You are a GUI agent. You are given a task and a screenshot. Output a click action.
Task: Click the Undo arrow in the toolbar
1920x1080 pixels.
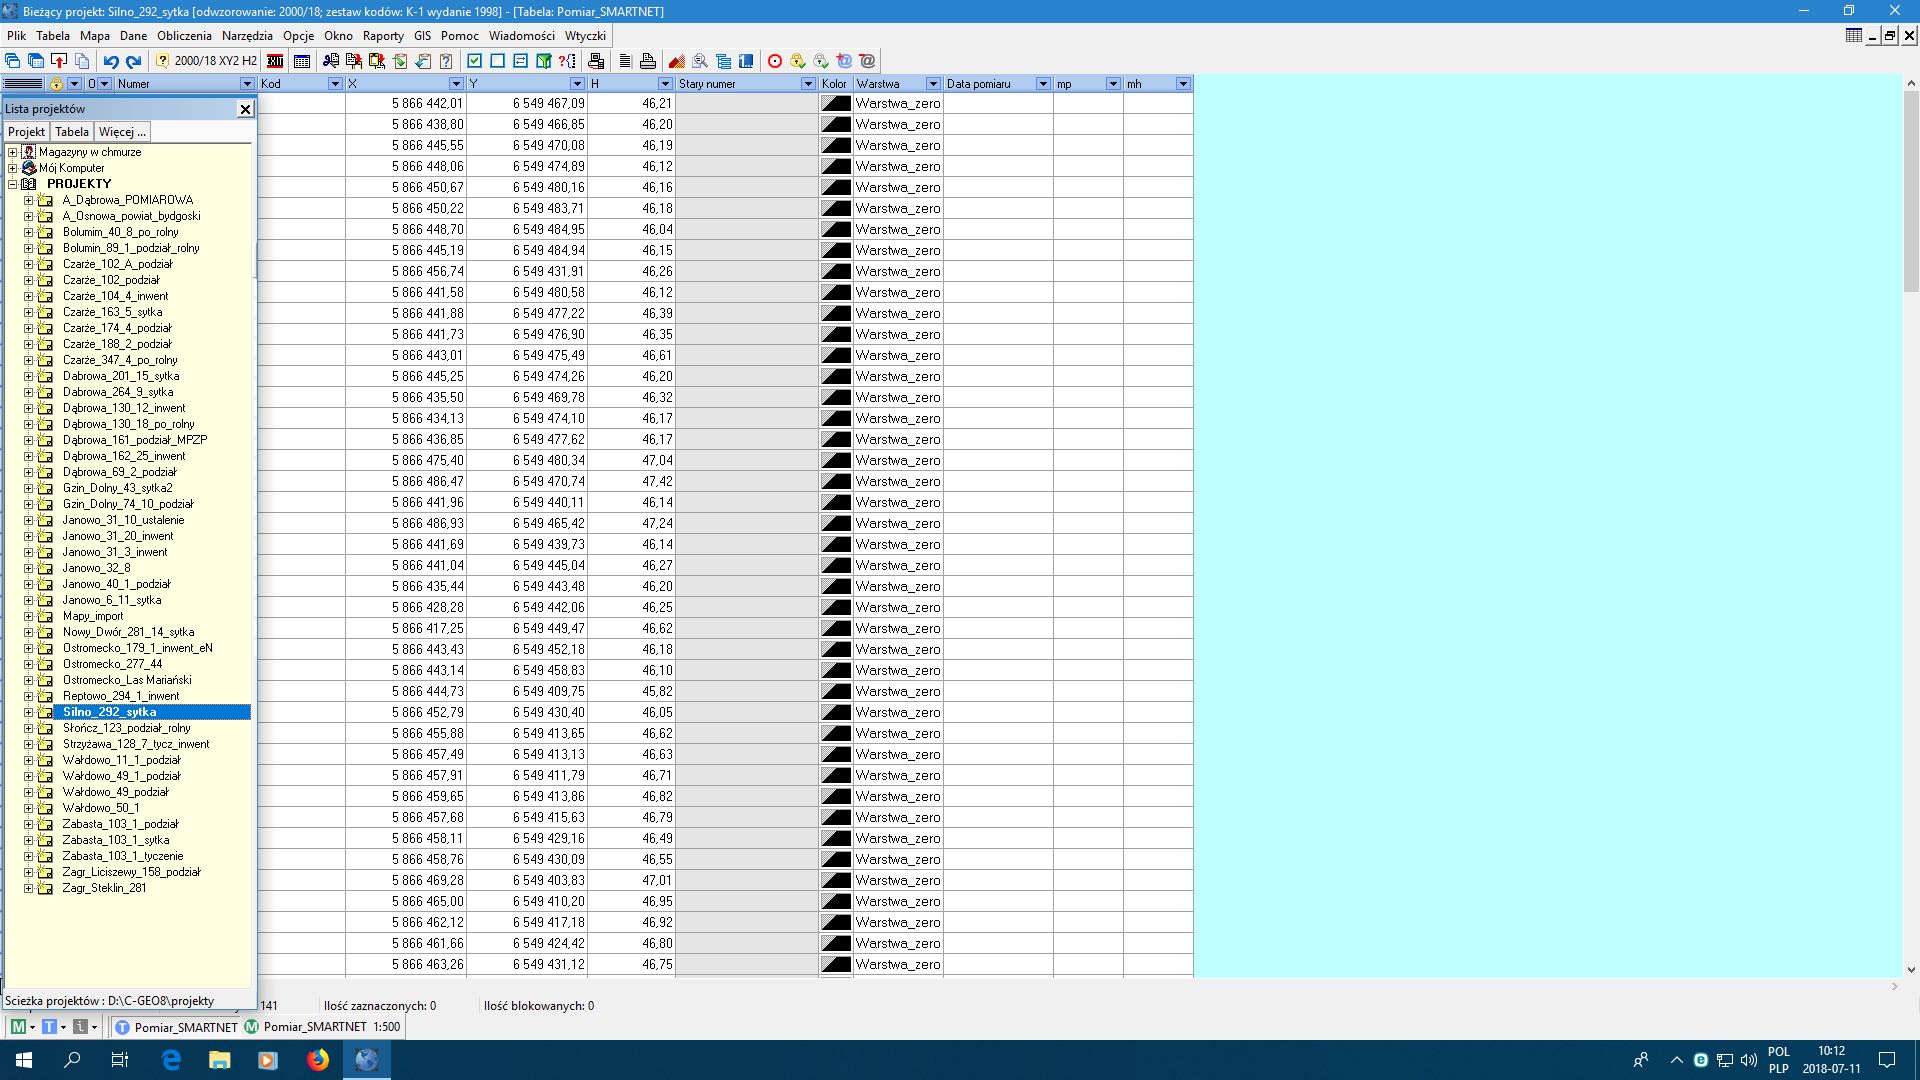[111, 61]
